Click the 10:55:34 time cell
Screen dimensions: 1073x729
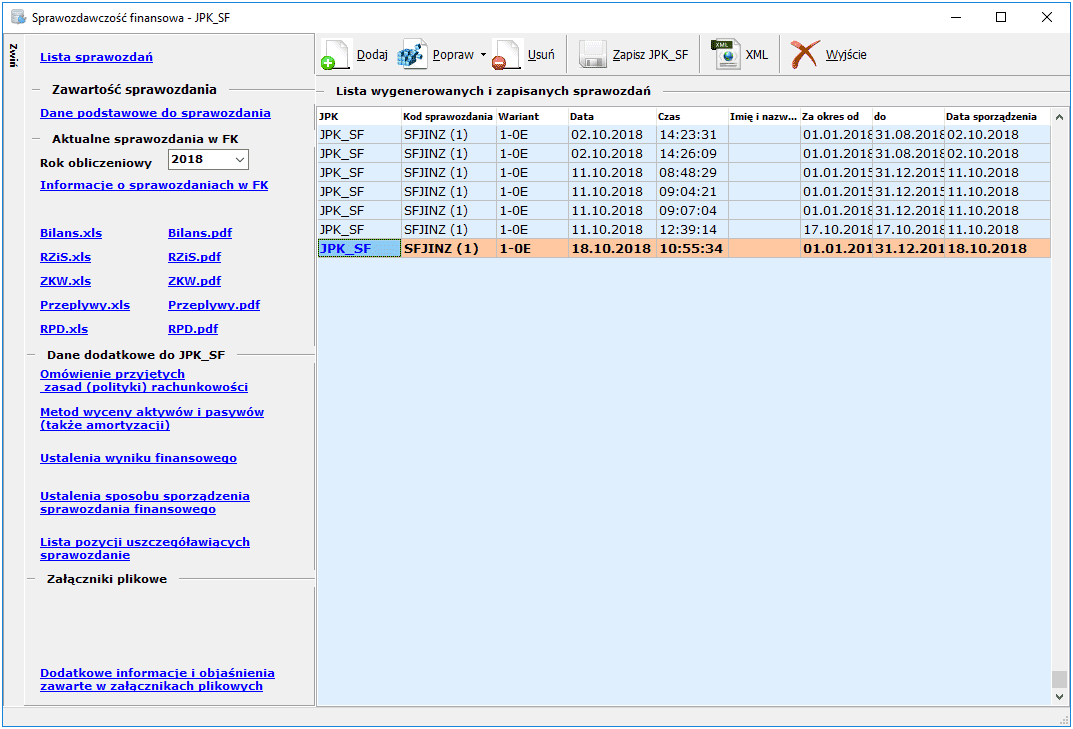(x=693, y=248)
